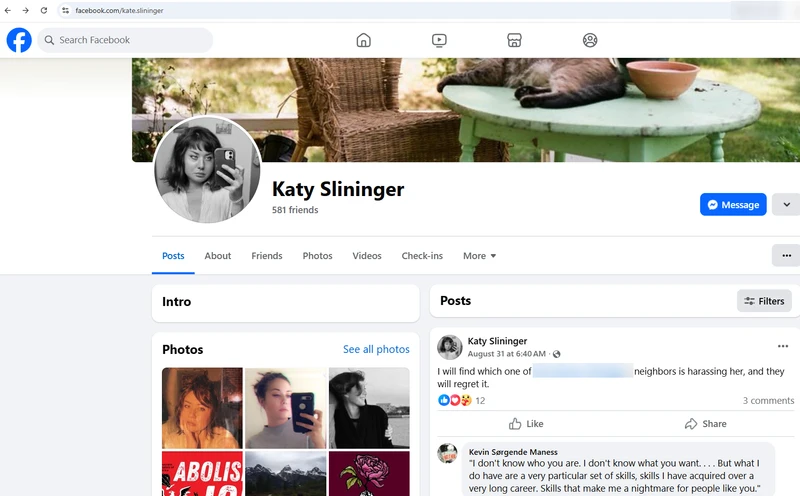Click the Intro section heading
Image resolution: width=800 pixels, height=496 pixels.
point(177,302)
